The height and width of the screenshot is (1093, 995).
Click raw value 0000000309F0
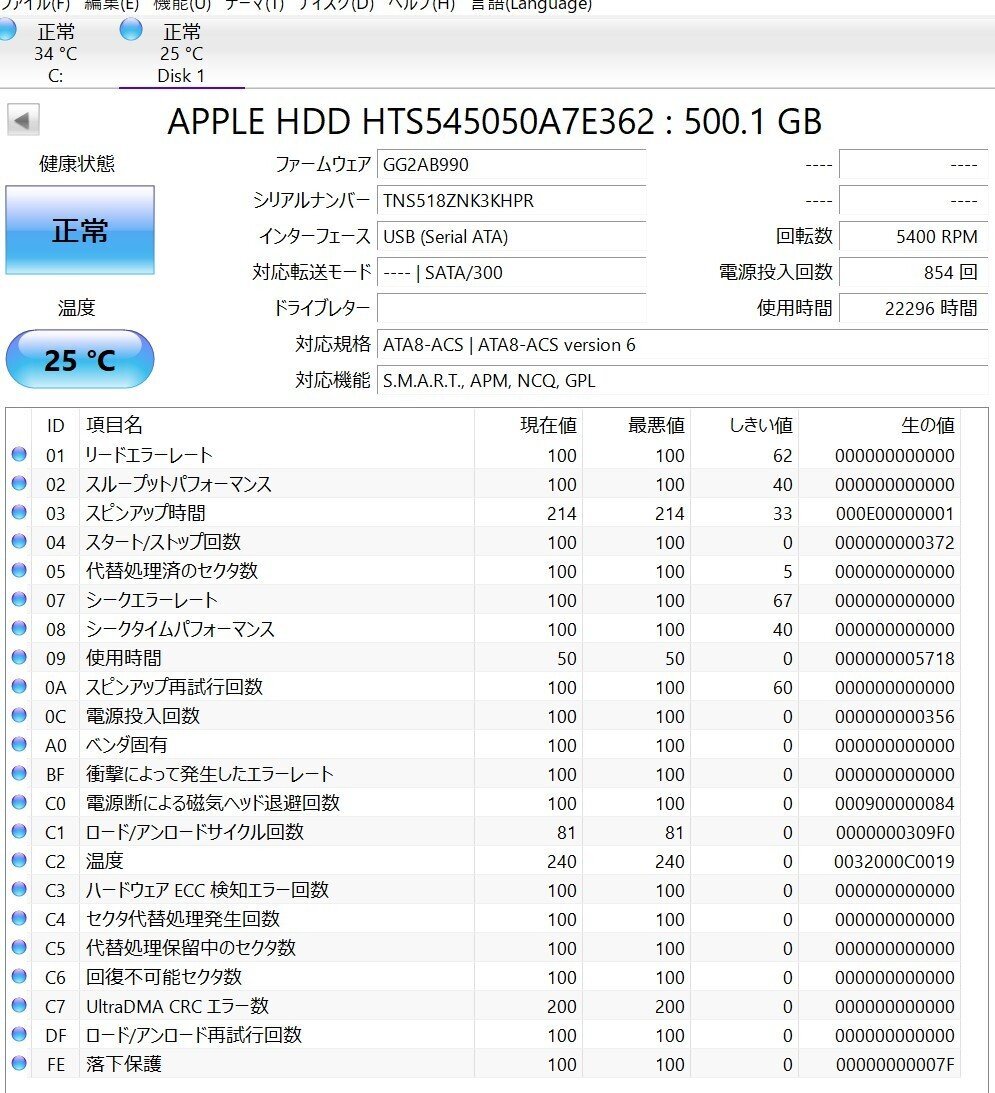click(x=895, y=832)
